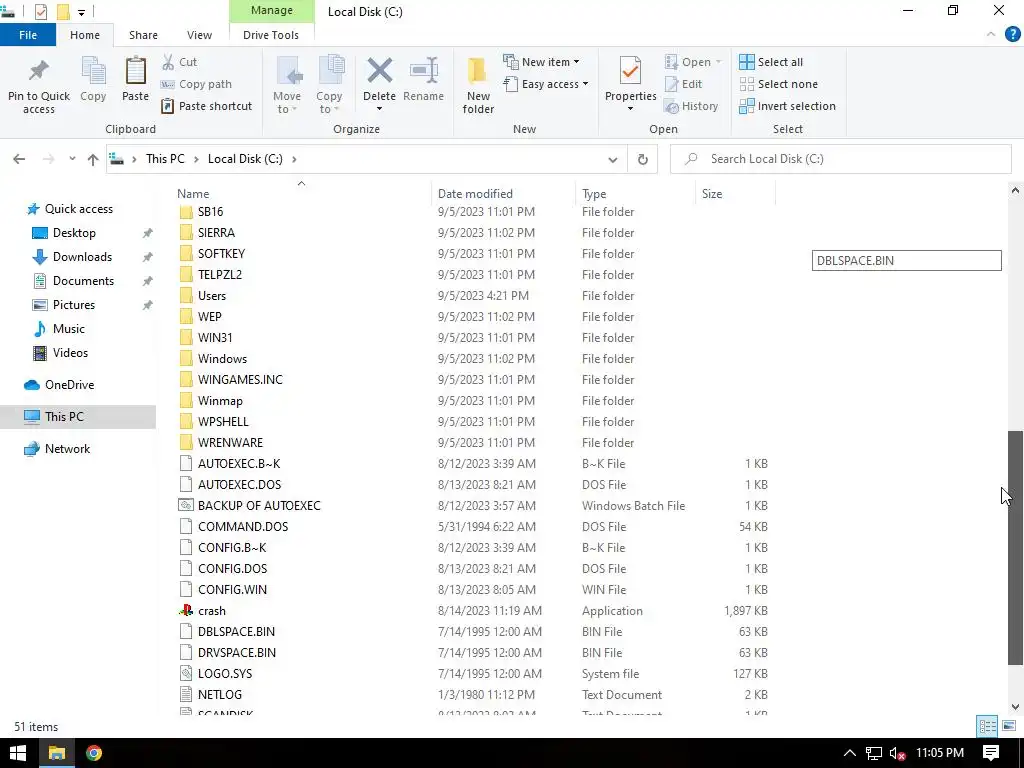This screenshot has height=768, width=1024.
Task: Switch to large icons view layout
Action: 1009,726
